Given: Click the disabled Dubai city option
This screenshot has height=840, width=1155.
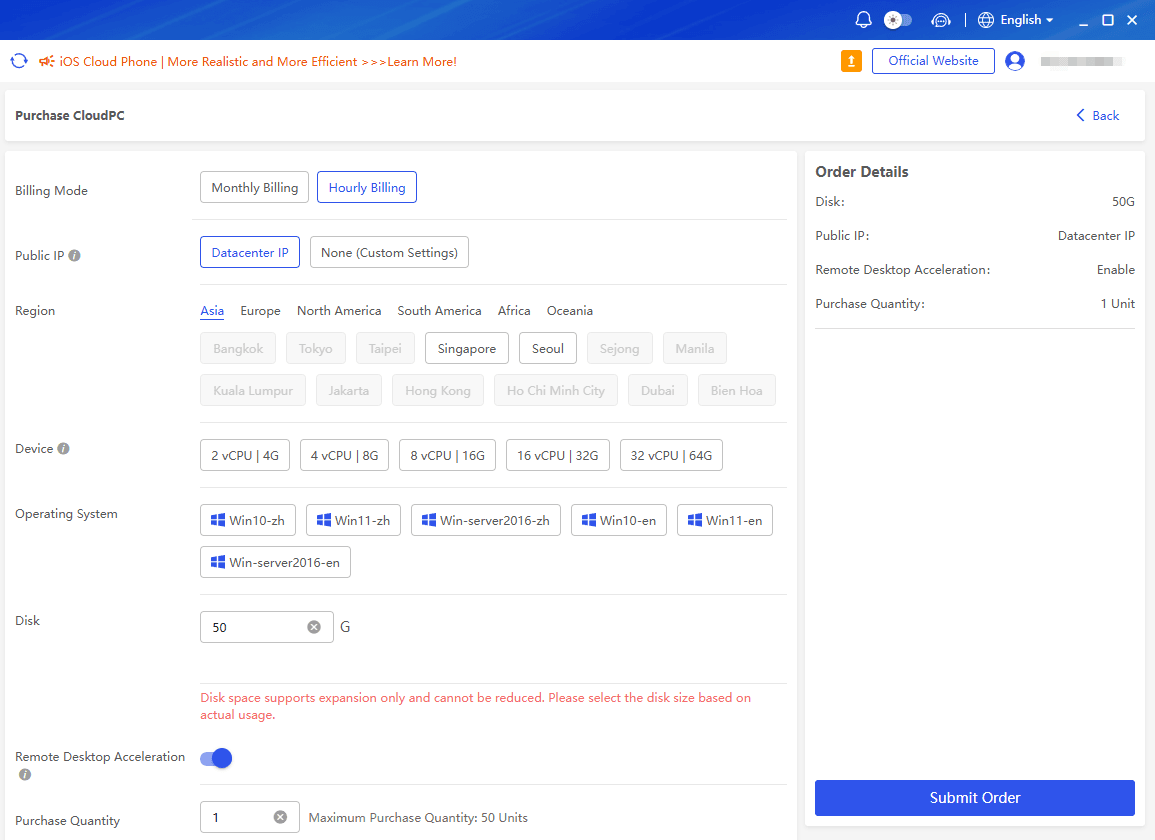Looking at the screenshot, I should (x=657, y=391).
